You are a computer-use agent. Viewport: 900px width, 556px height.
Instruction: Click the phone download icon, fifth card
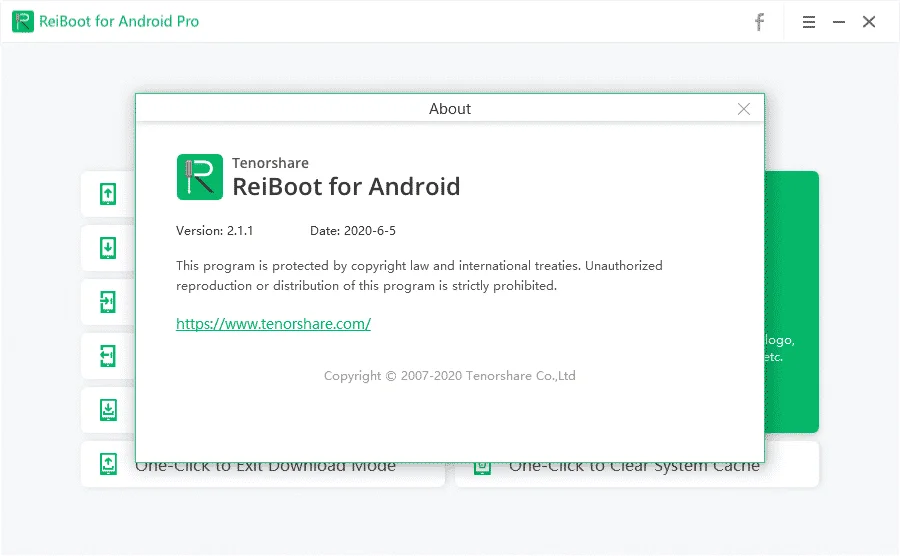[x=108, y=410]
